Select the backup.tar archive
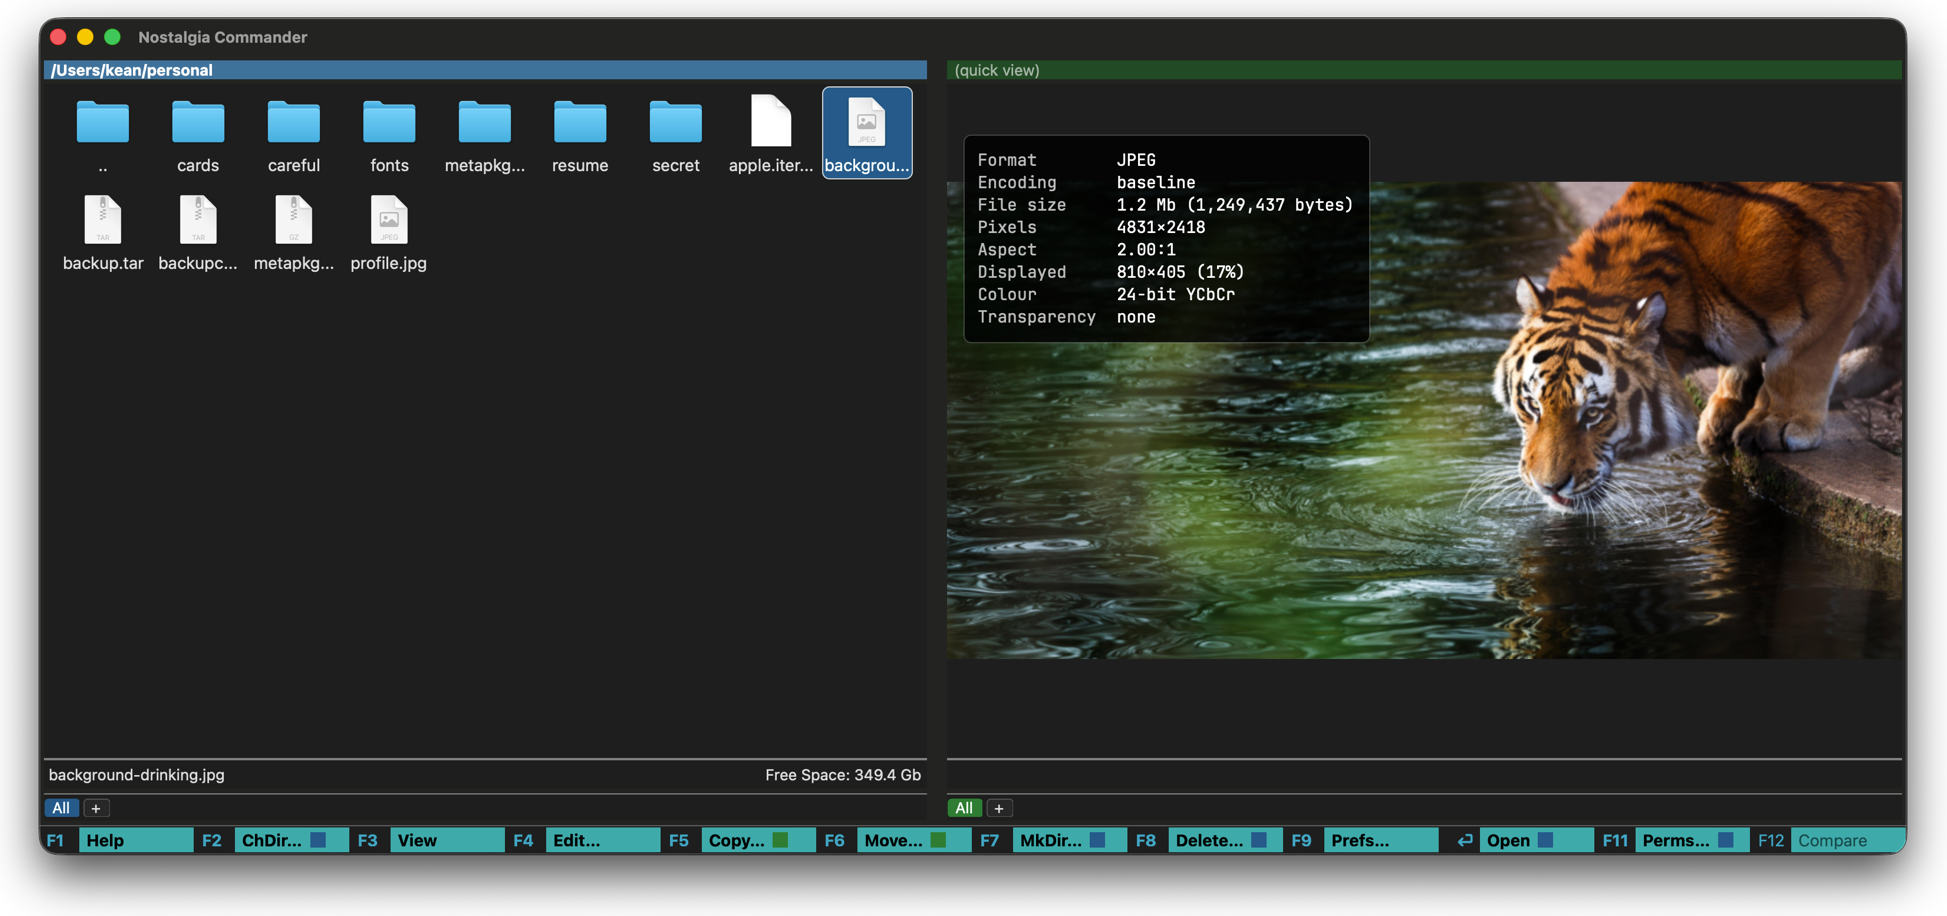Image resolution: width=1947 pixels, height=916 pixels. 103,232
